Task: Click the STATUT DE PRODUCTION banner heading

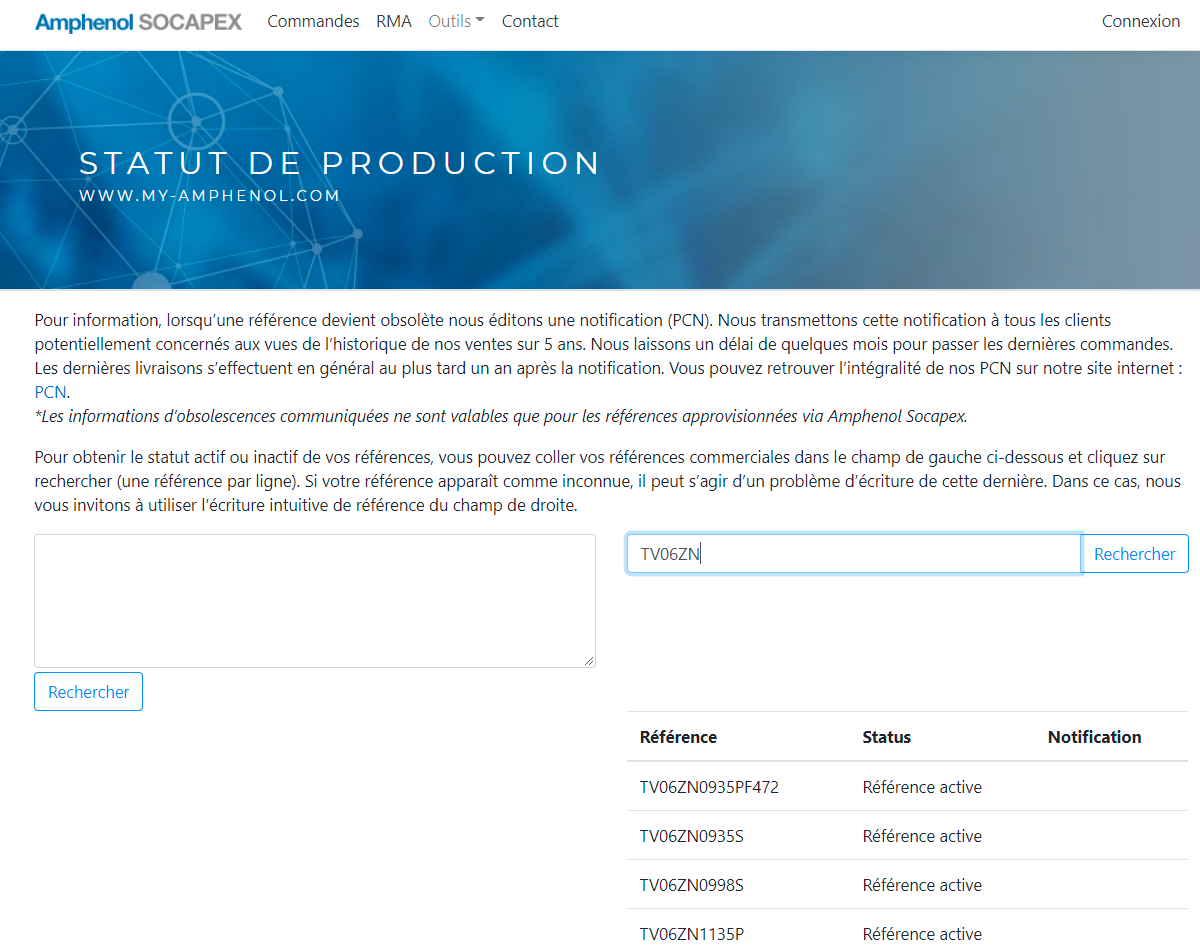Action: [340, 163]
